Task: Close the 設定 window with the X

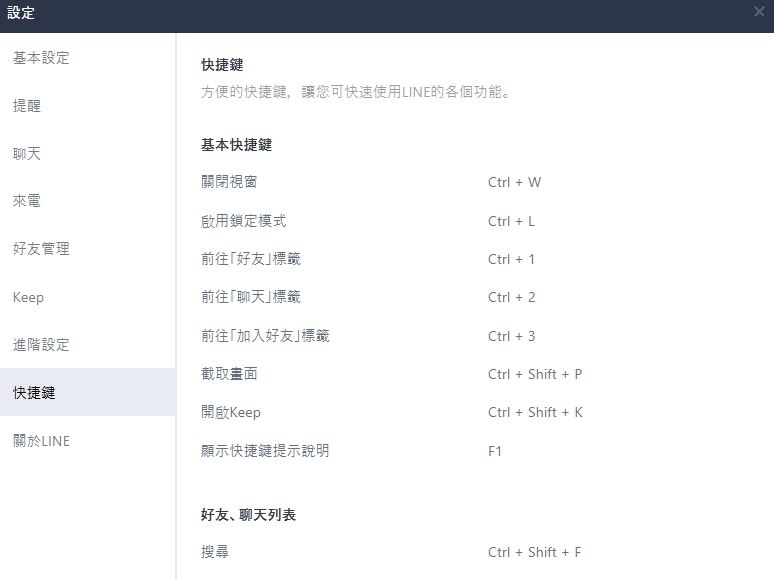Action: point(759,12)
